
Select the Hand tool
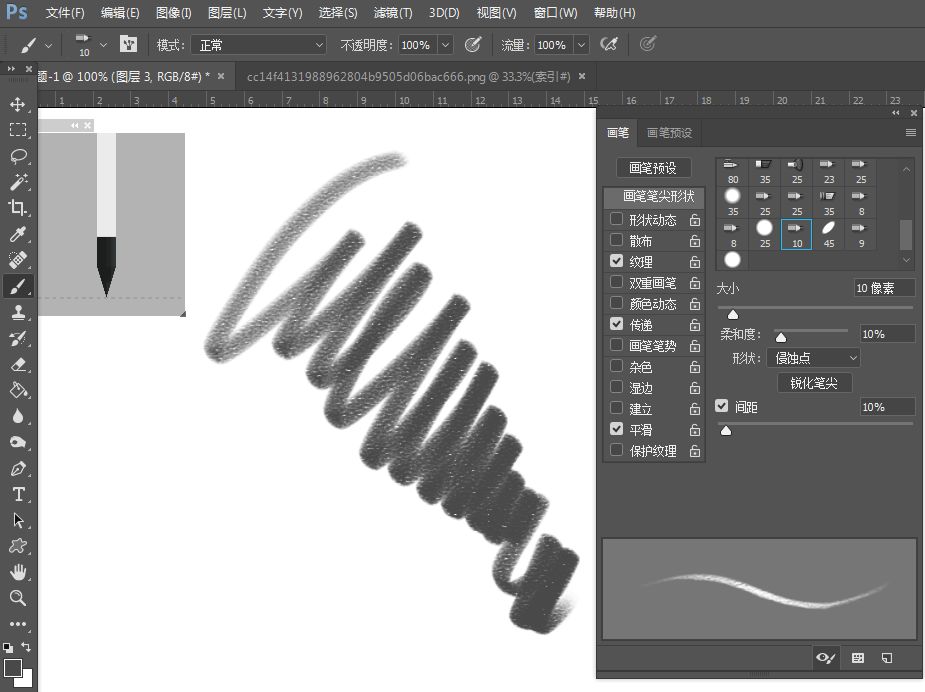coord(18,572)
